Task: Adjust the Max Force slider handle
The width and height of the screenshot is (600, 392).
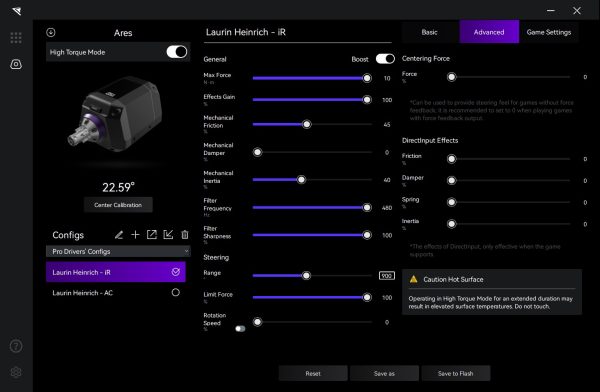Action: pyautogui.click(x=367, y=78)
